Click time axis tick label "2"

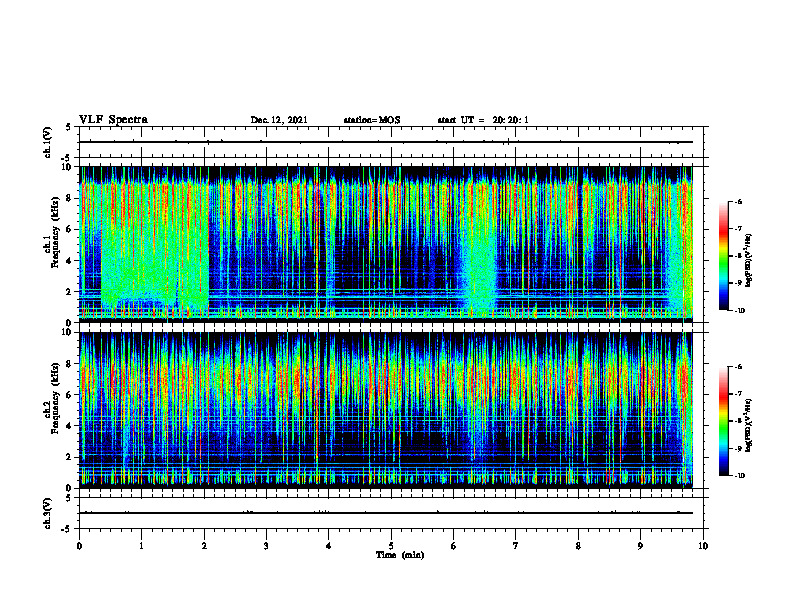[204, 546]
